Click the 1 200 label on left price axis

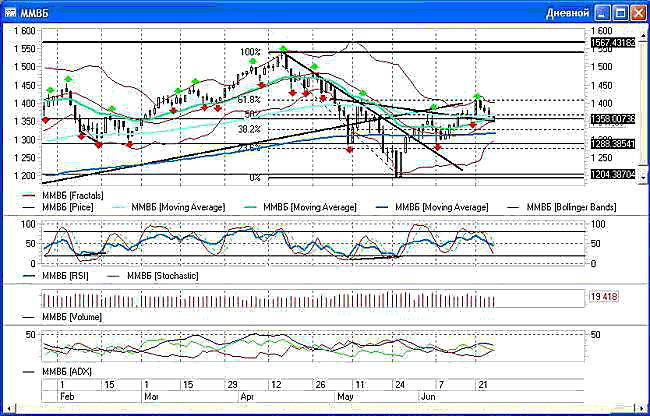point(24,175)
